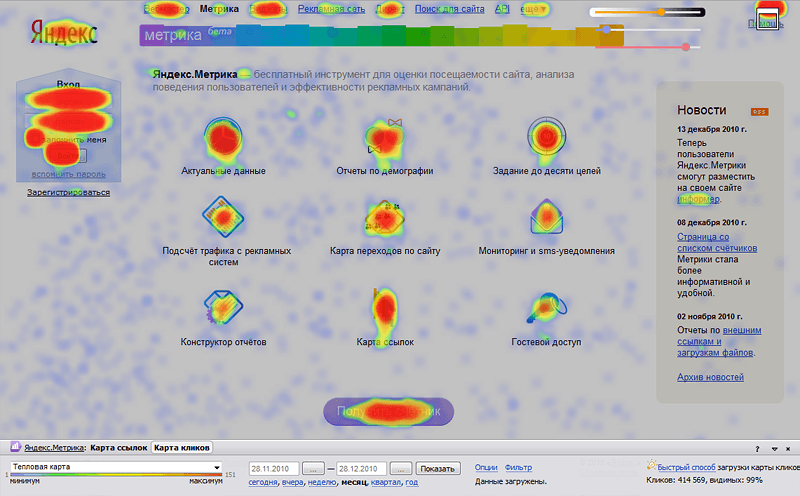Click the Помощь link at top right
This screenshot has width=800, height=496.
[x=764, y=23]
